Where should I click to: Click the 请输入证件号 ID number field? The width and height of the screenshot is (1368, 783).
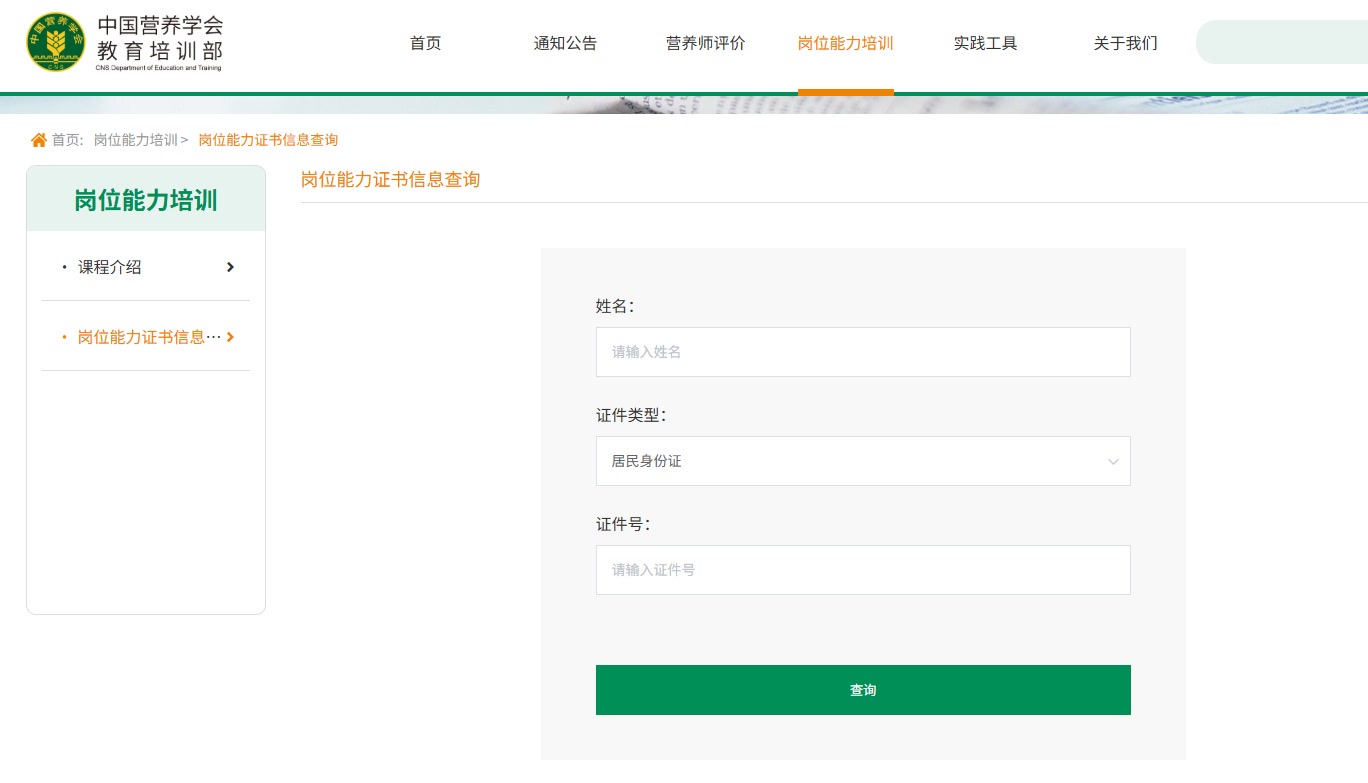[862, 570]
